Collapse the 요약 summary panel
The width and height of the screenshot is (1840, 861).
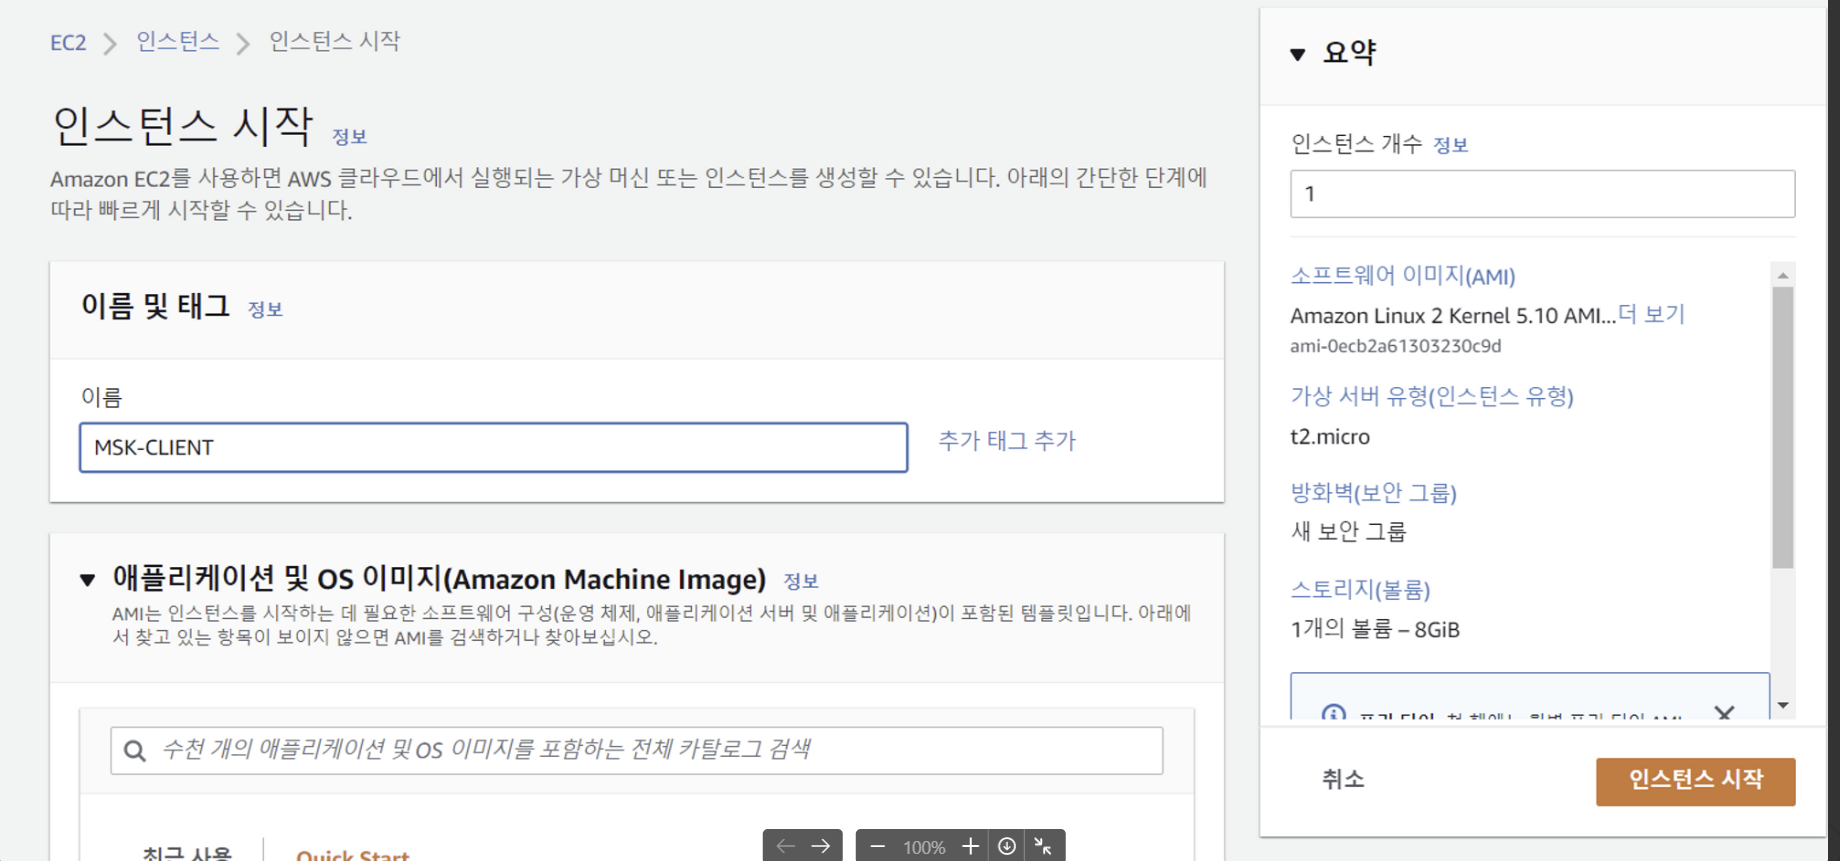tap(1298, 54)
